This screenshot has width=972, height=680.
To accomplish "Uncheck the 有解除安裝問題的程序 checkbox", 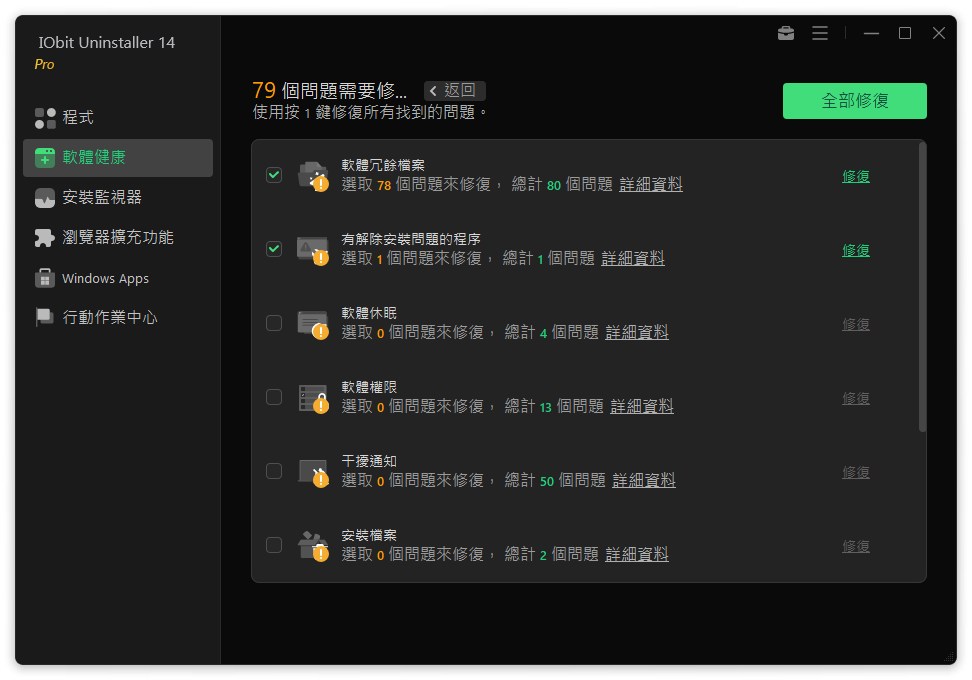I will pos(274,249).
